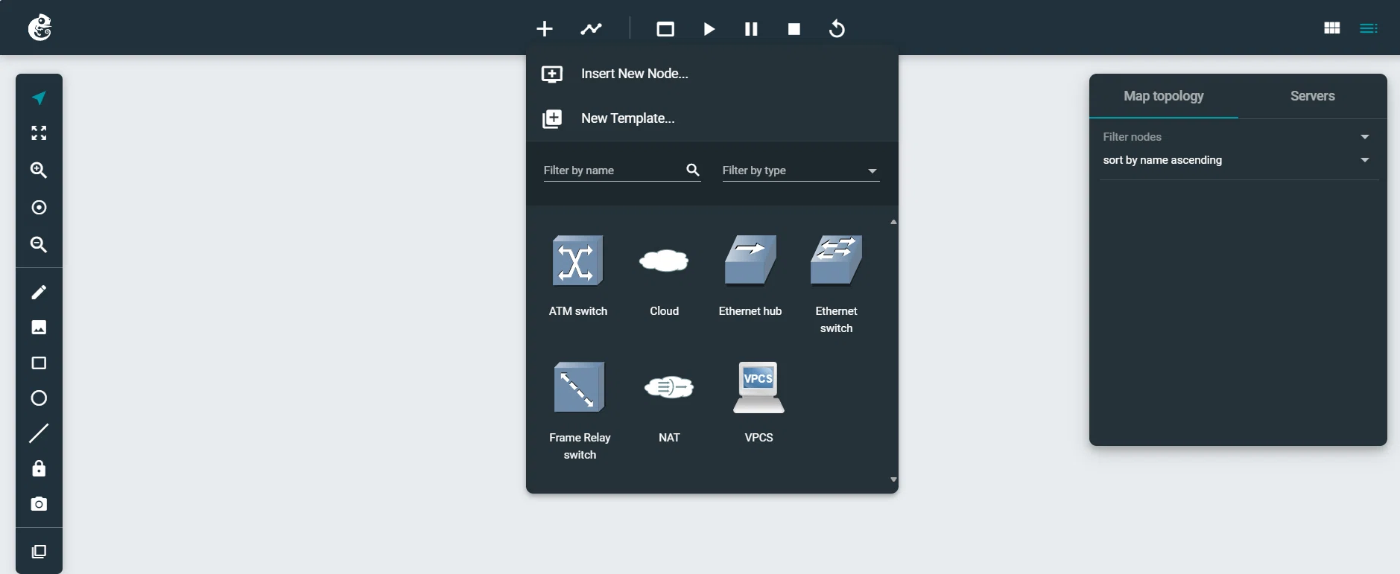Viewport: 1400px width, 574px height.
Task: Stop all nodes with stop button
Action: coord(794,29)
